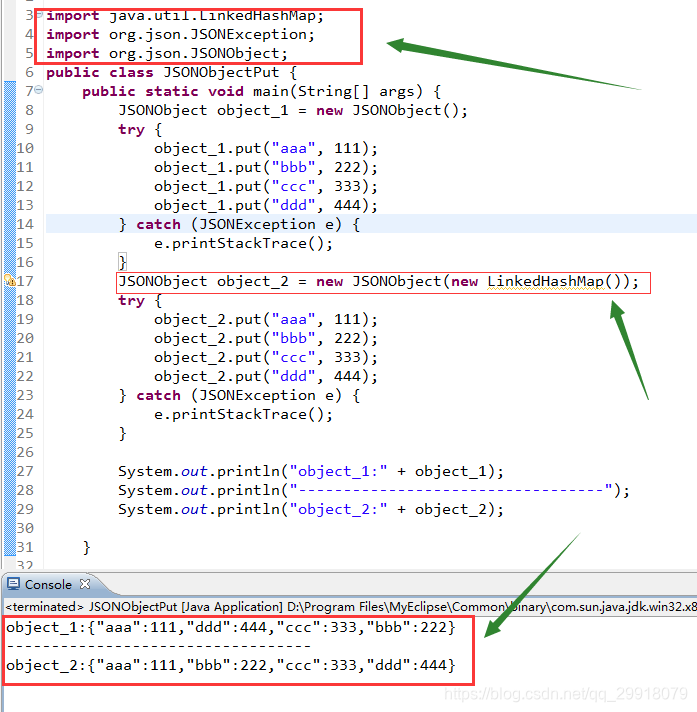Screen dimensions: 697x712
Task: Click object_1.put("ddd", 444) line
Action: click(266, 206)
